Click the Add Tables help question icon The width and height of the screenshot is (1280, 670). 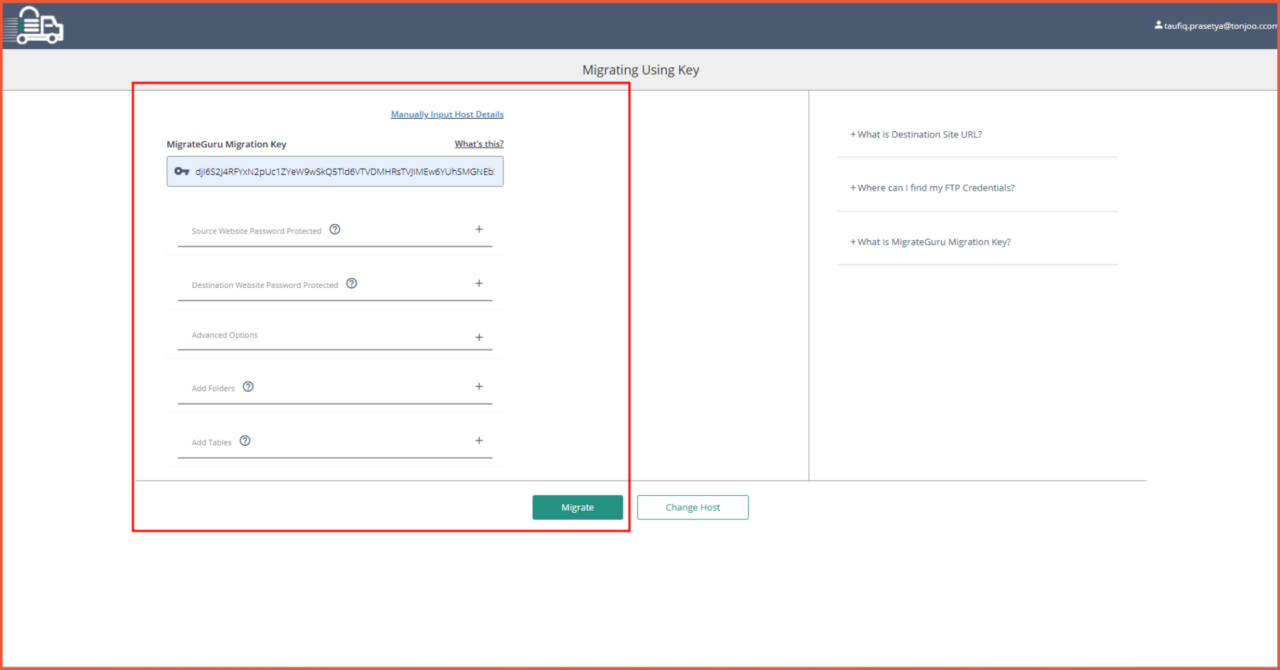pyautogui.click(x=245, y=440)
